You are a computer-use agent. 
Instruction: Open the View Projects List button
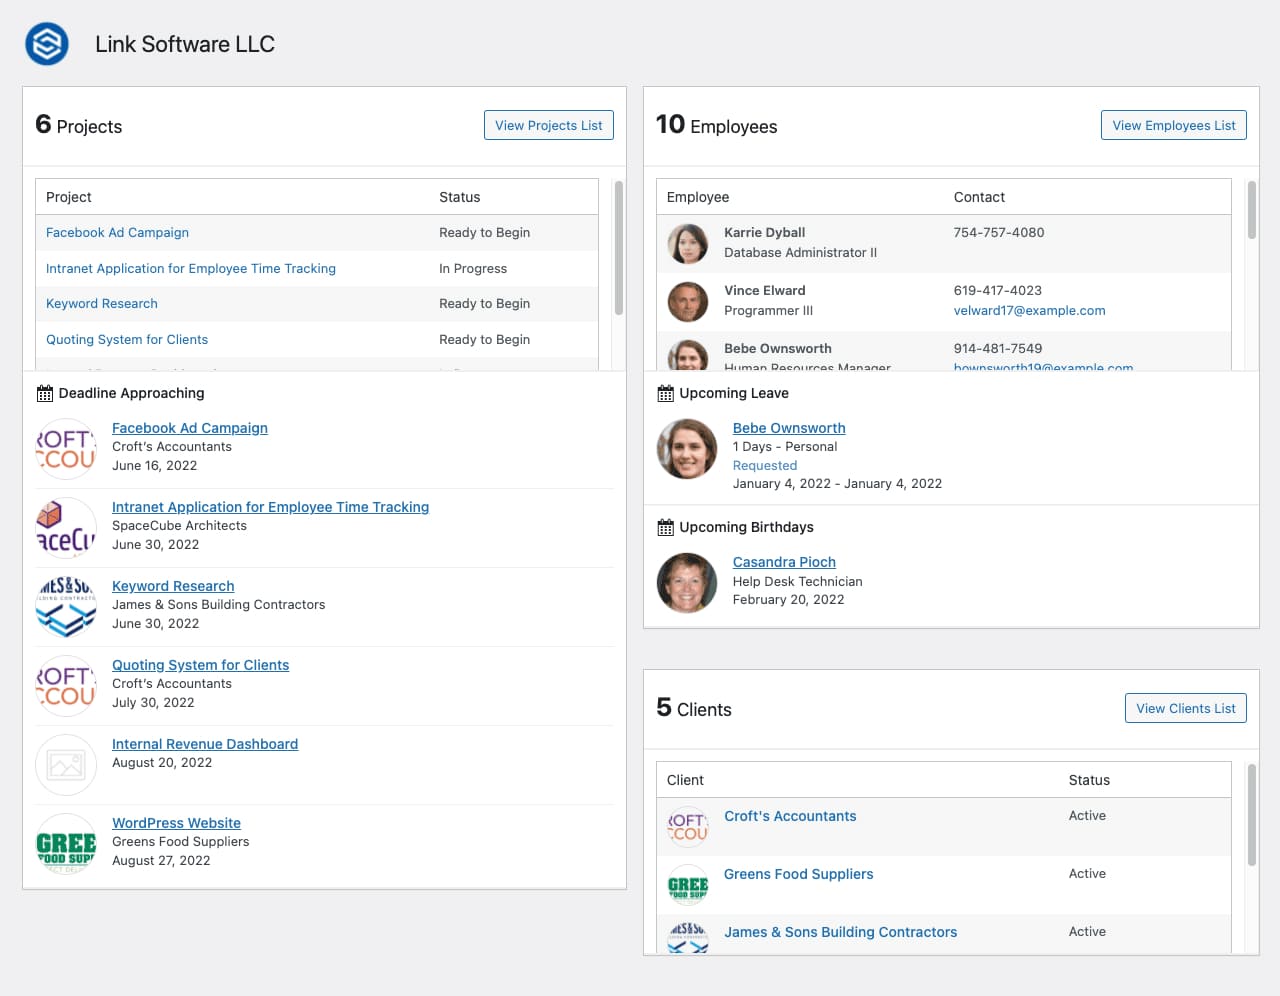(548, 125)
